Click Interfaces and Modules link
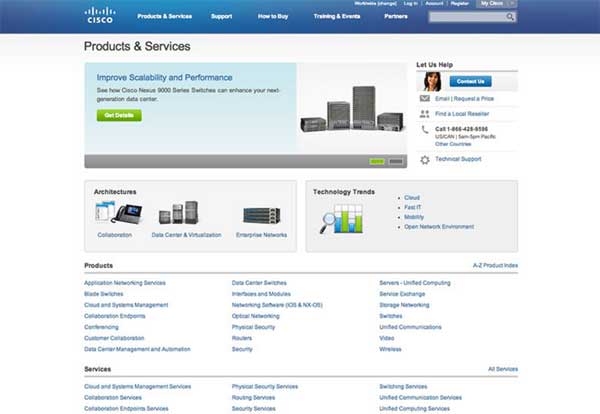 [261, 294]
